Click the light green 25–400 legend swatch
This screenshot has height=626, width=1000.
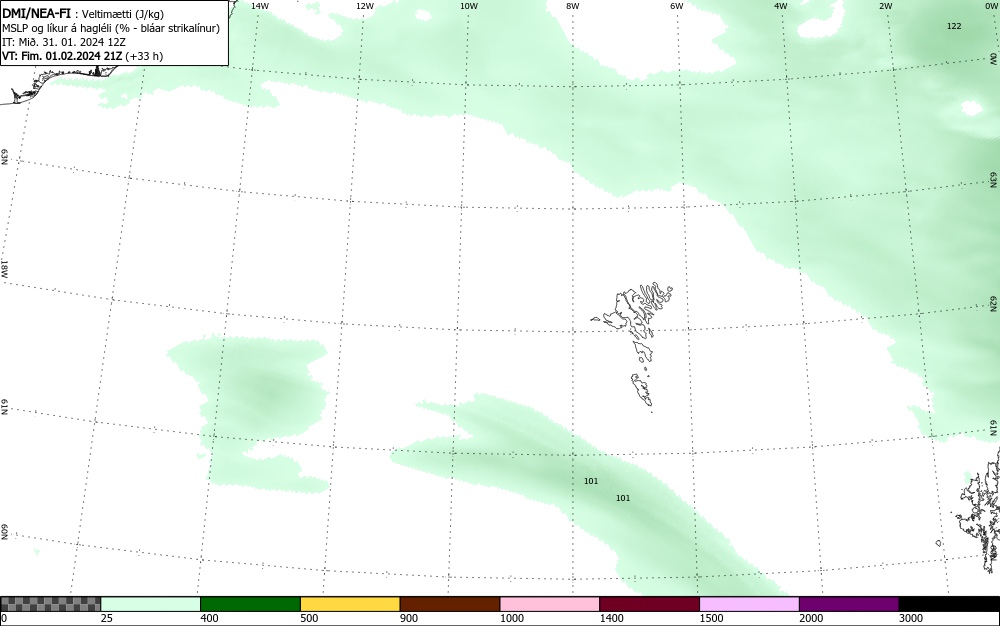(151, 604)
